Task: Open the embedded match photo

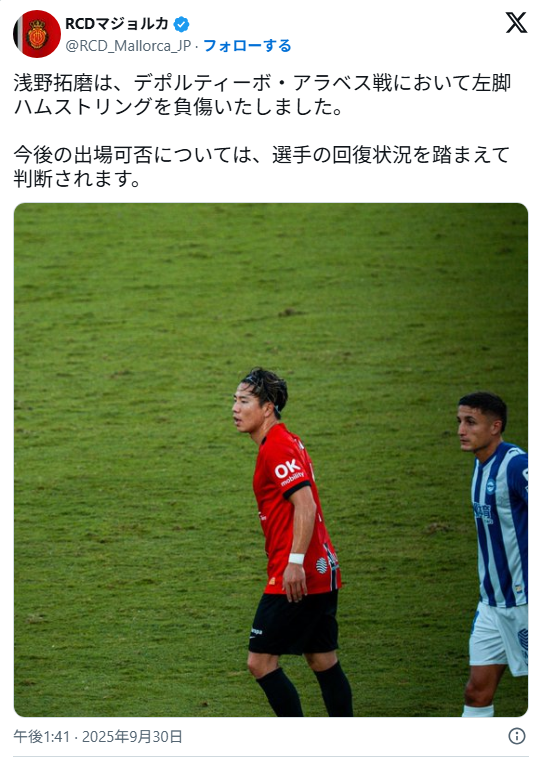Action: pos(270,460)
